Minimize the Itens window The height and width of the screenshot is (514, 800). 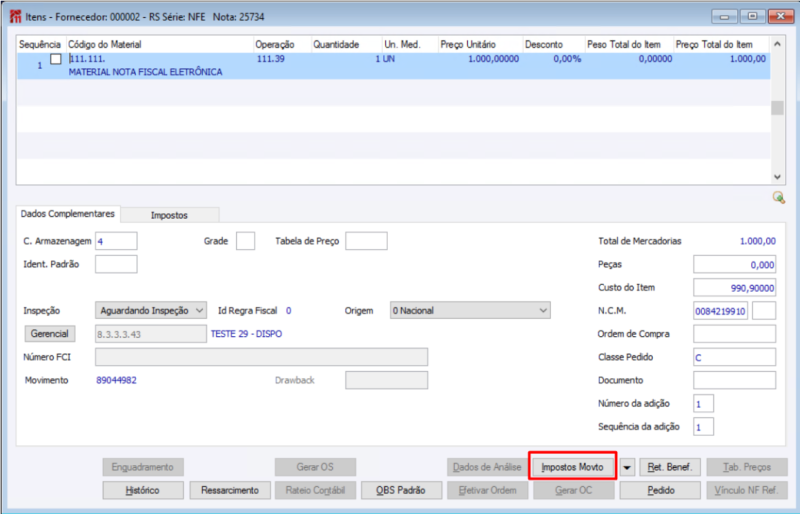[x=724, y=17]
